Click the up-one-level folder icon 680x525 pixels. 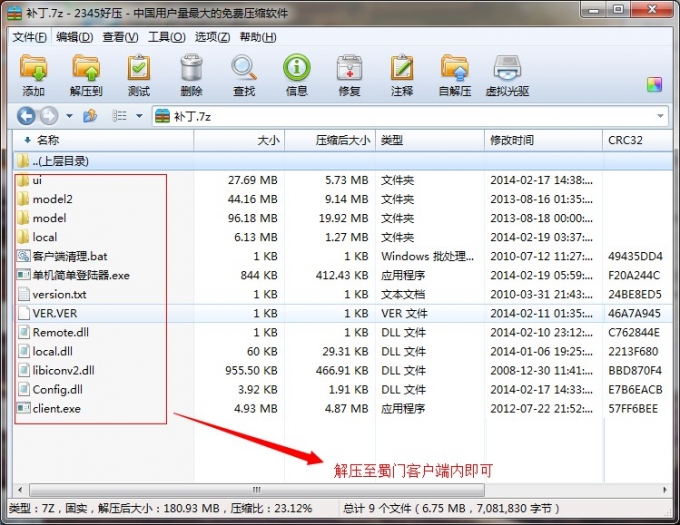(x=90, y=116)
